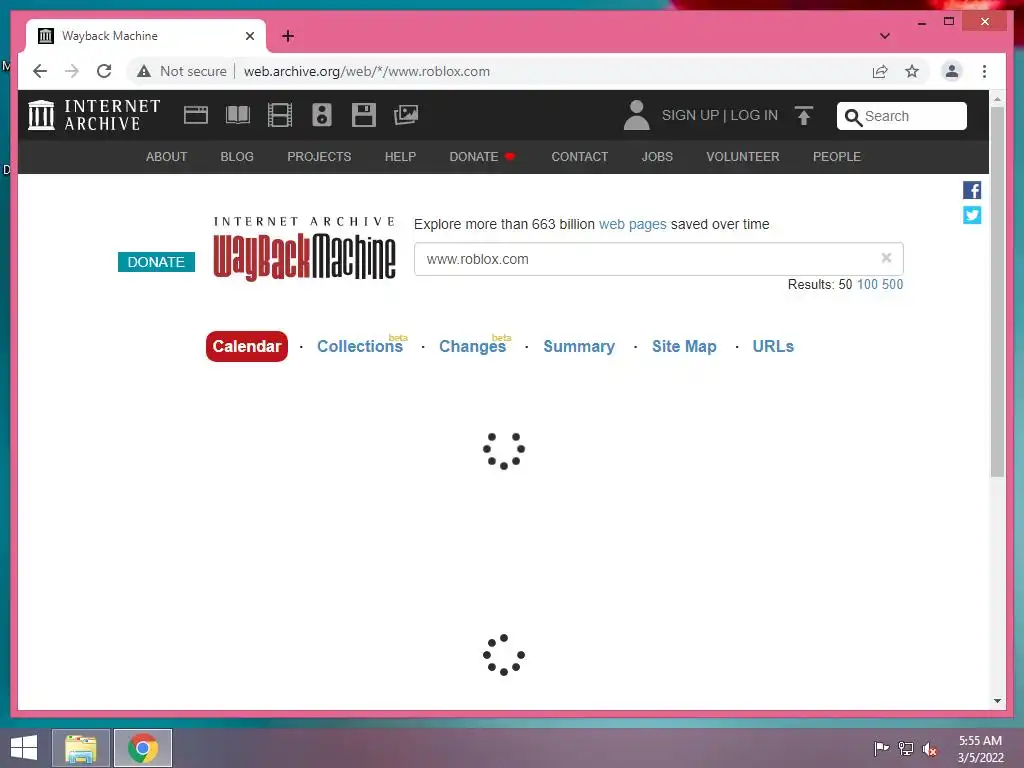This screenshot has height=768, width=1024.
Task: Select the Calendar tab
Action: pos(247,346)
